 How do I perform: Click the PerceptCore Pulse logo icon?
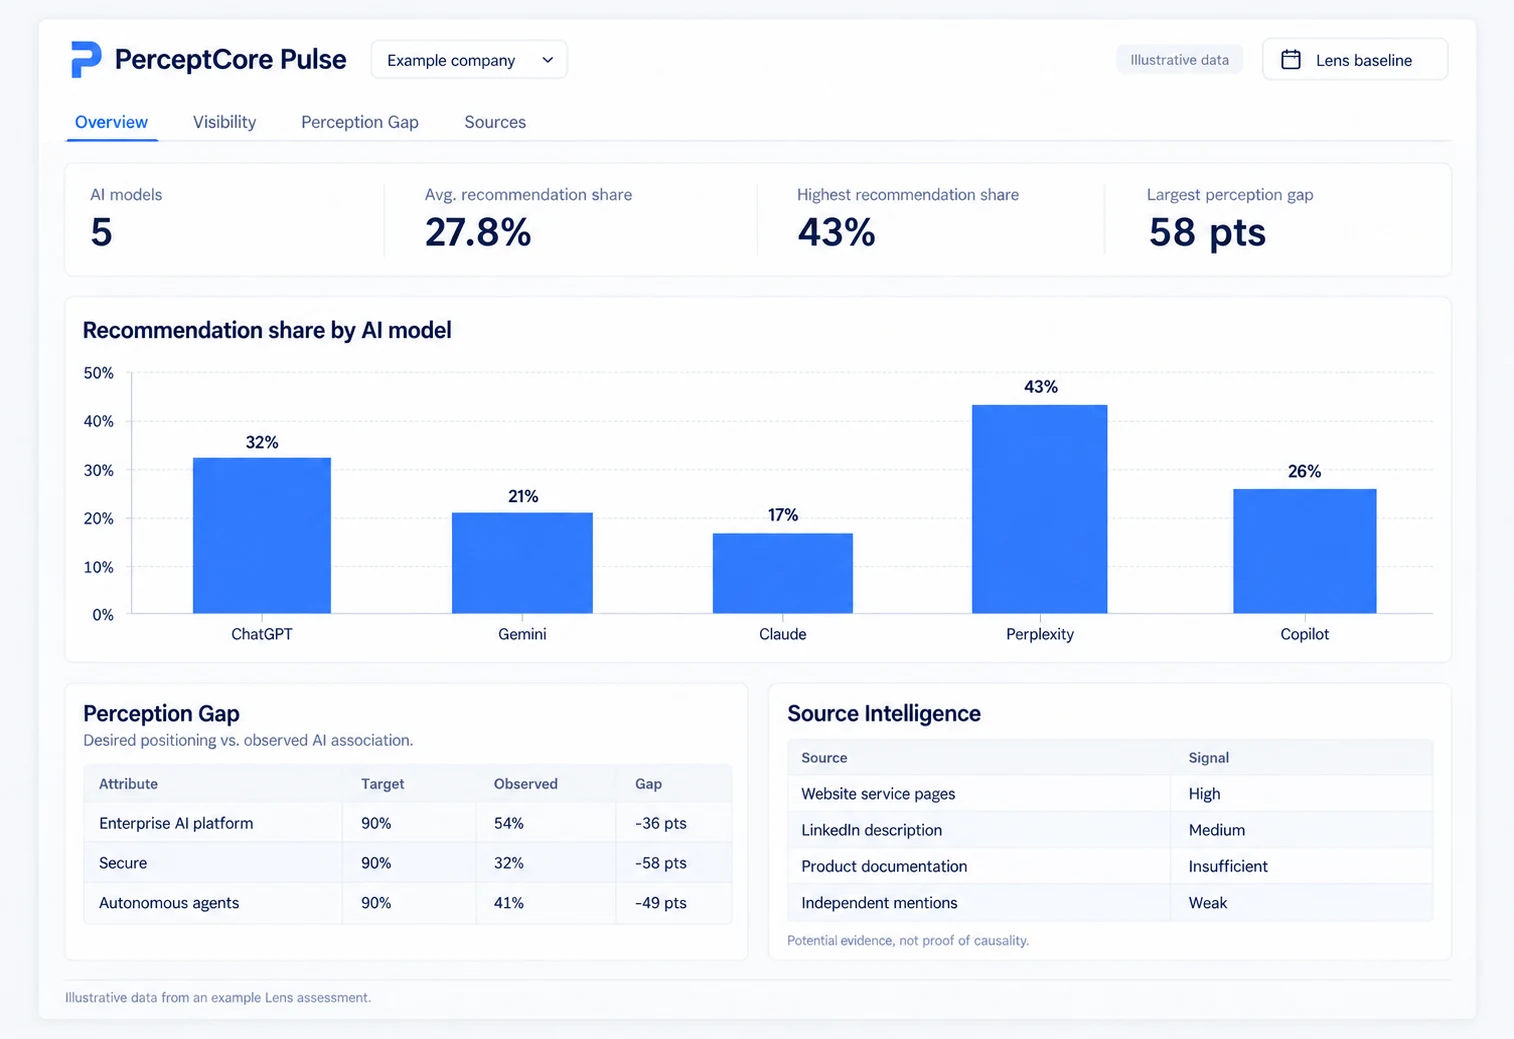point(86,59)
